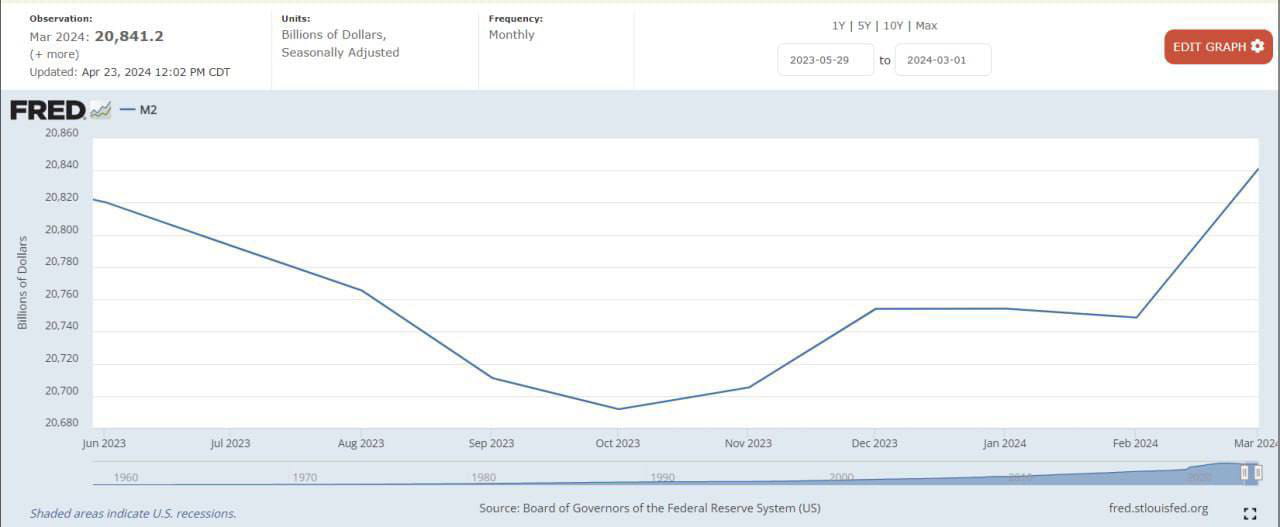Screen dimensions: 1280x527
Task: Click the left handle of range slider
Action: coord(1244,473)
